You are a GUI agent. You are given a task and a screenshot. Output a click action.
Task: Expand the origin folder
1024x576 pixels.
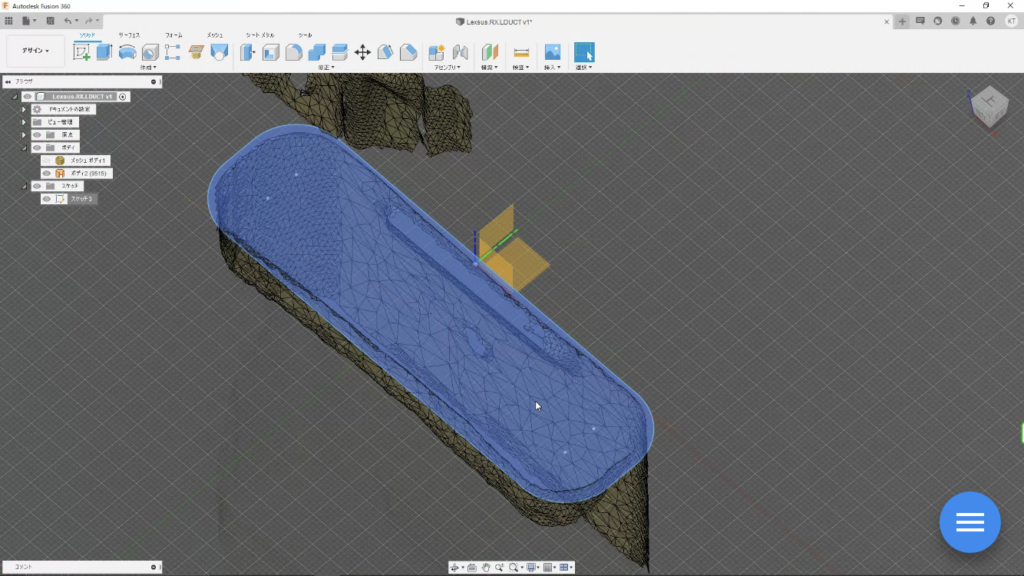click(24, 135)
